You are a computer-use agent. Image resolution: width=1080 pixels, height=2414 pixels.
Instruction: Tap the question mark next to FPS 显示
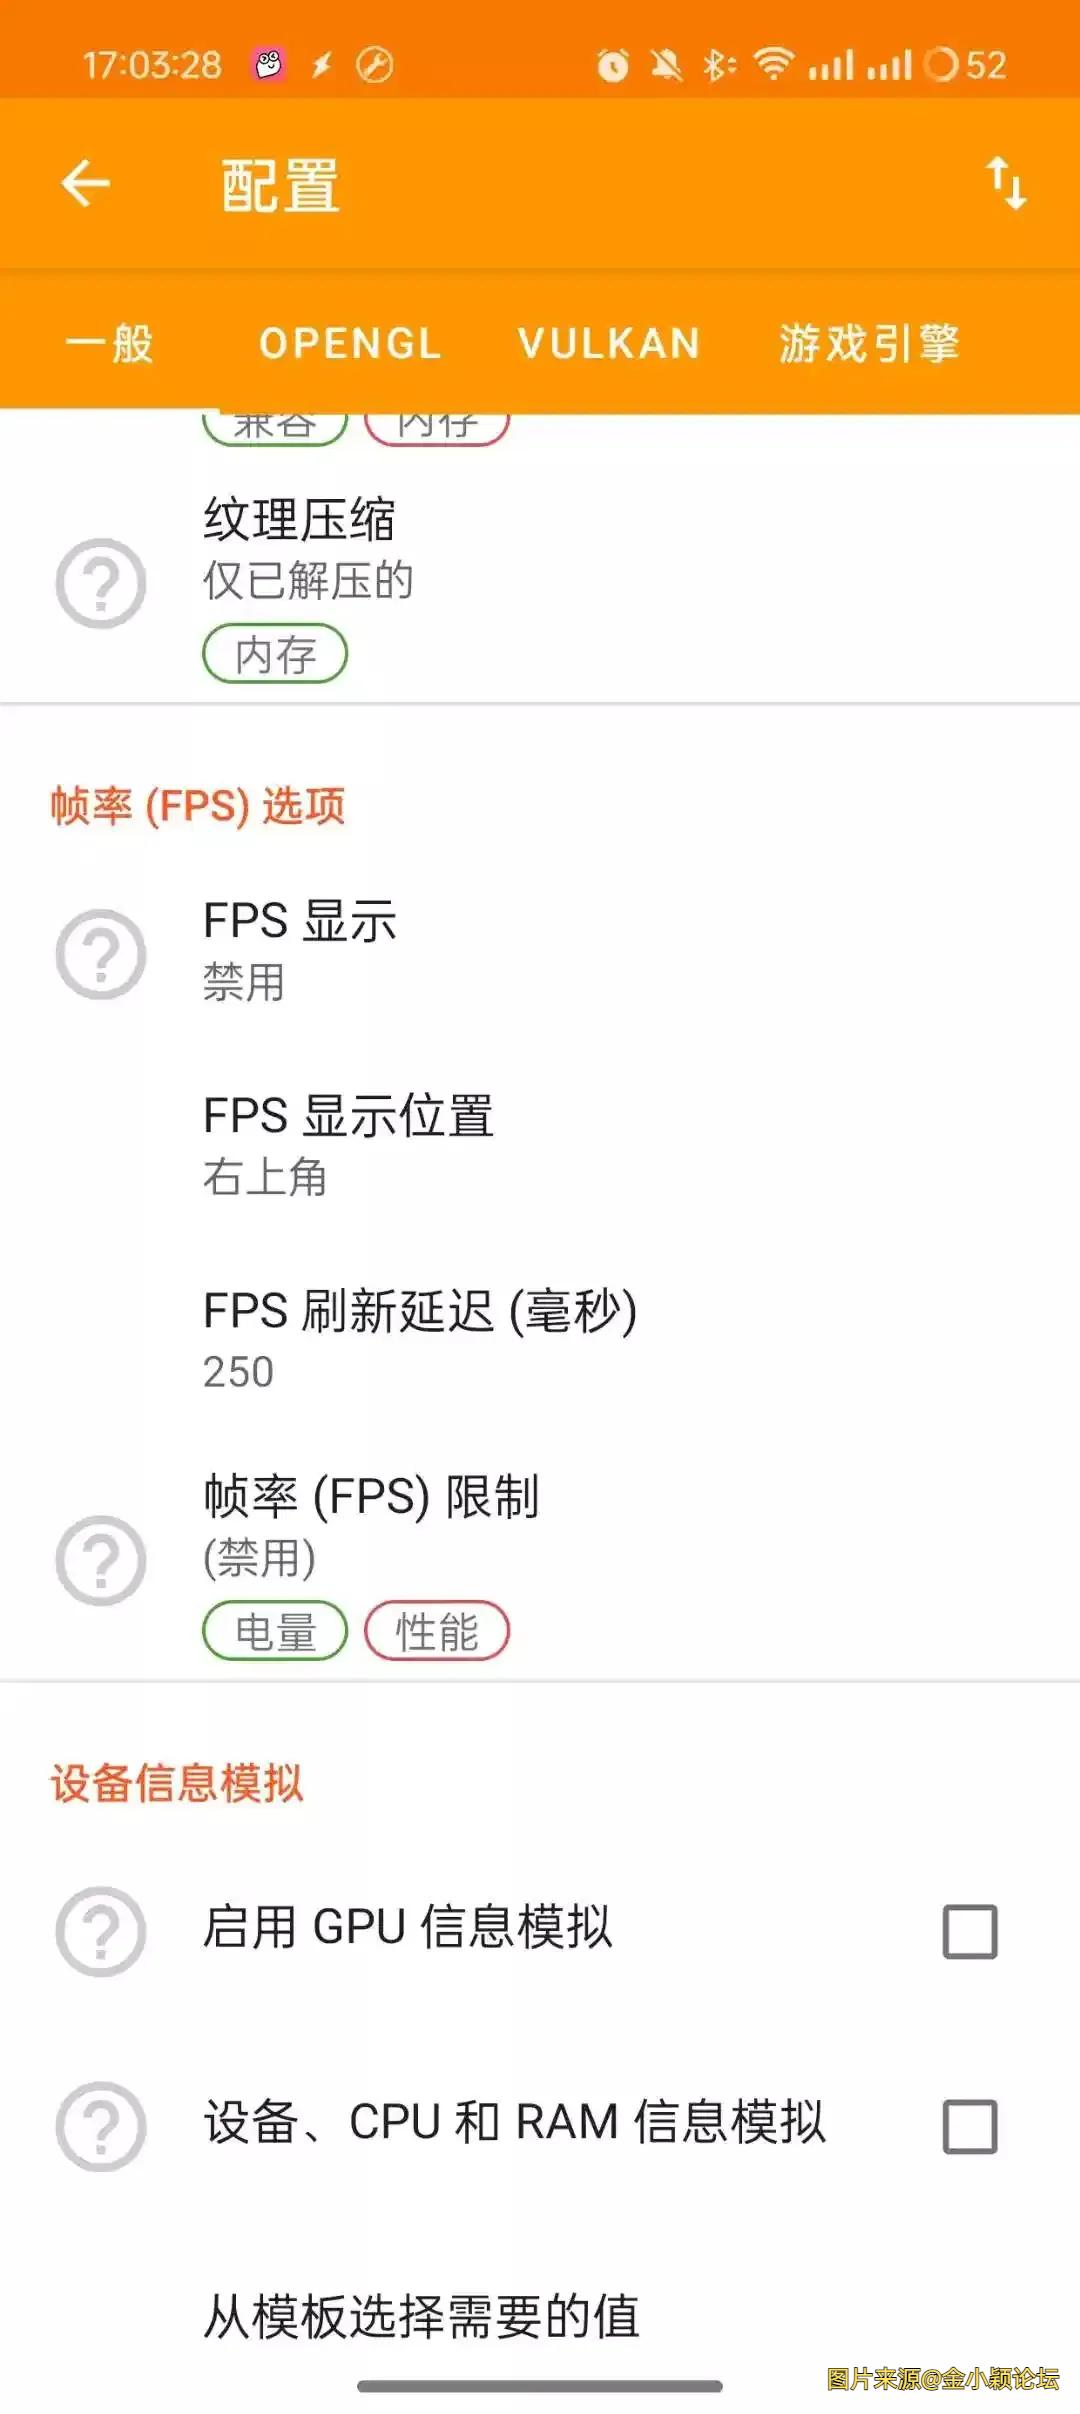coord(100,952)
